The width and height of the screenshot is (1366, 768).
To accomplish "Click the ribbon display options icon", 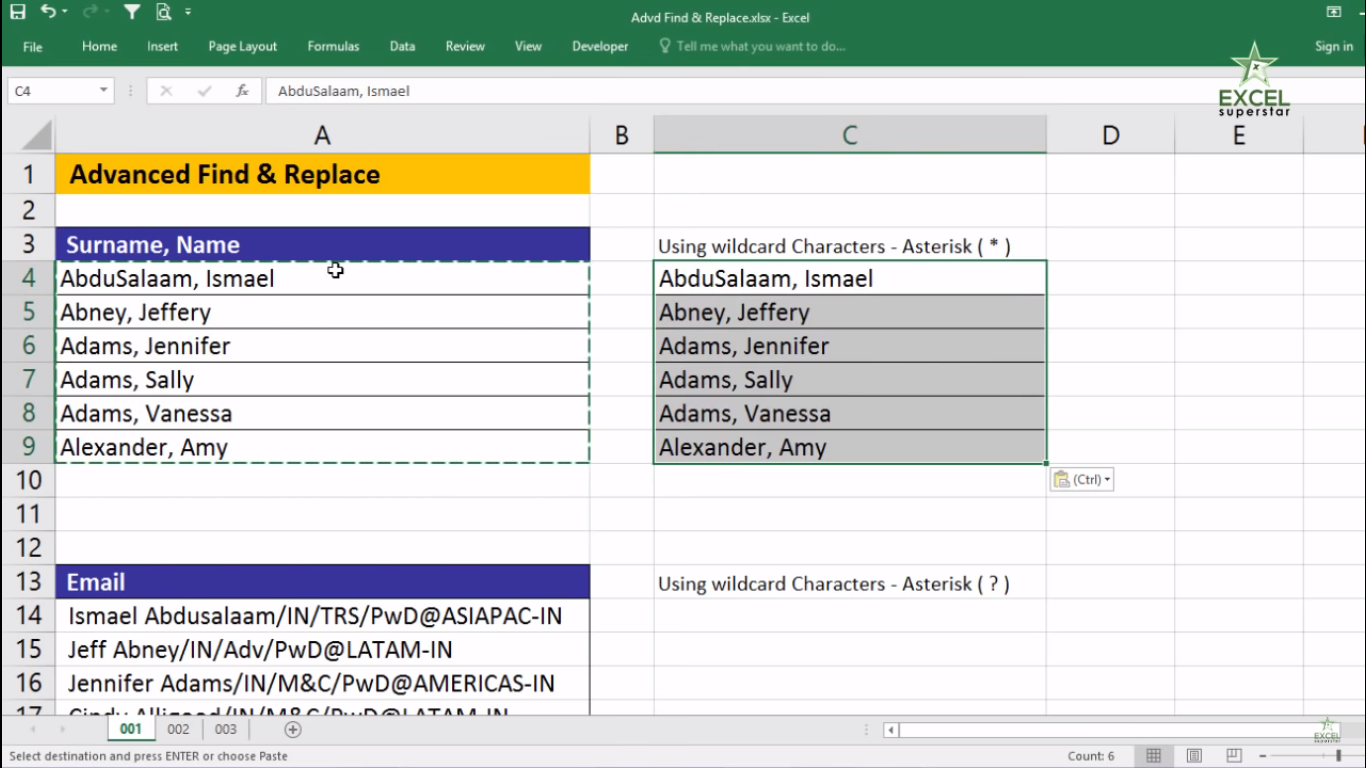I will click(1334, 12).
